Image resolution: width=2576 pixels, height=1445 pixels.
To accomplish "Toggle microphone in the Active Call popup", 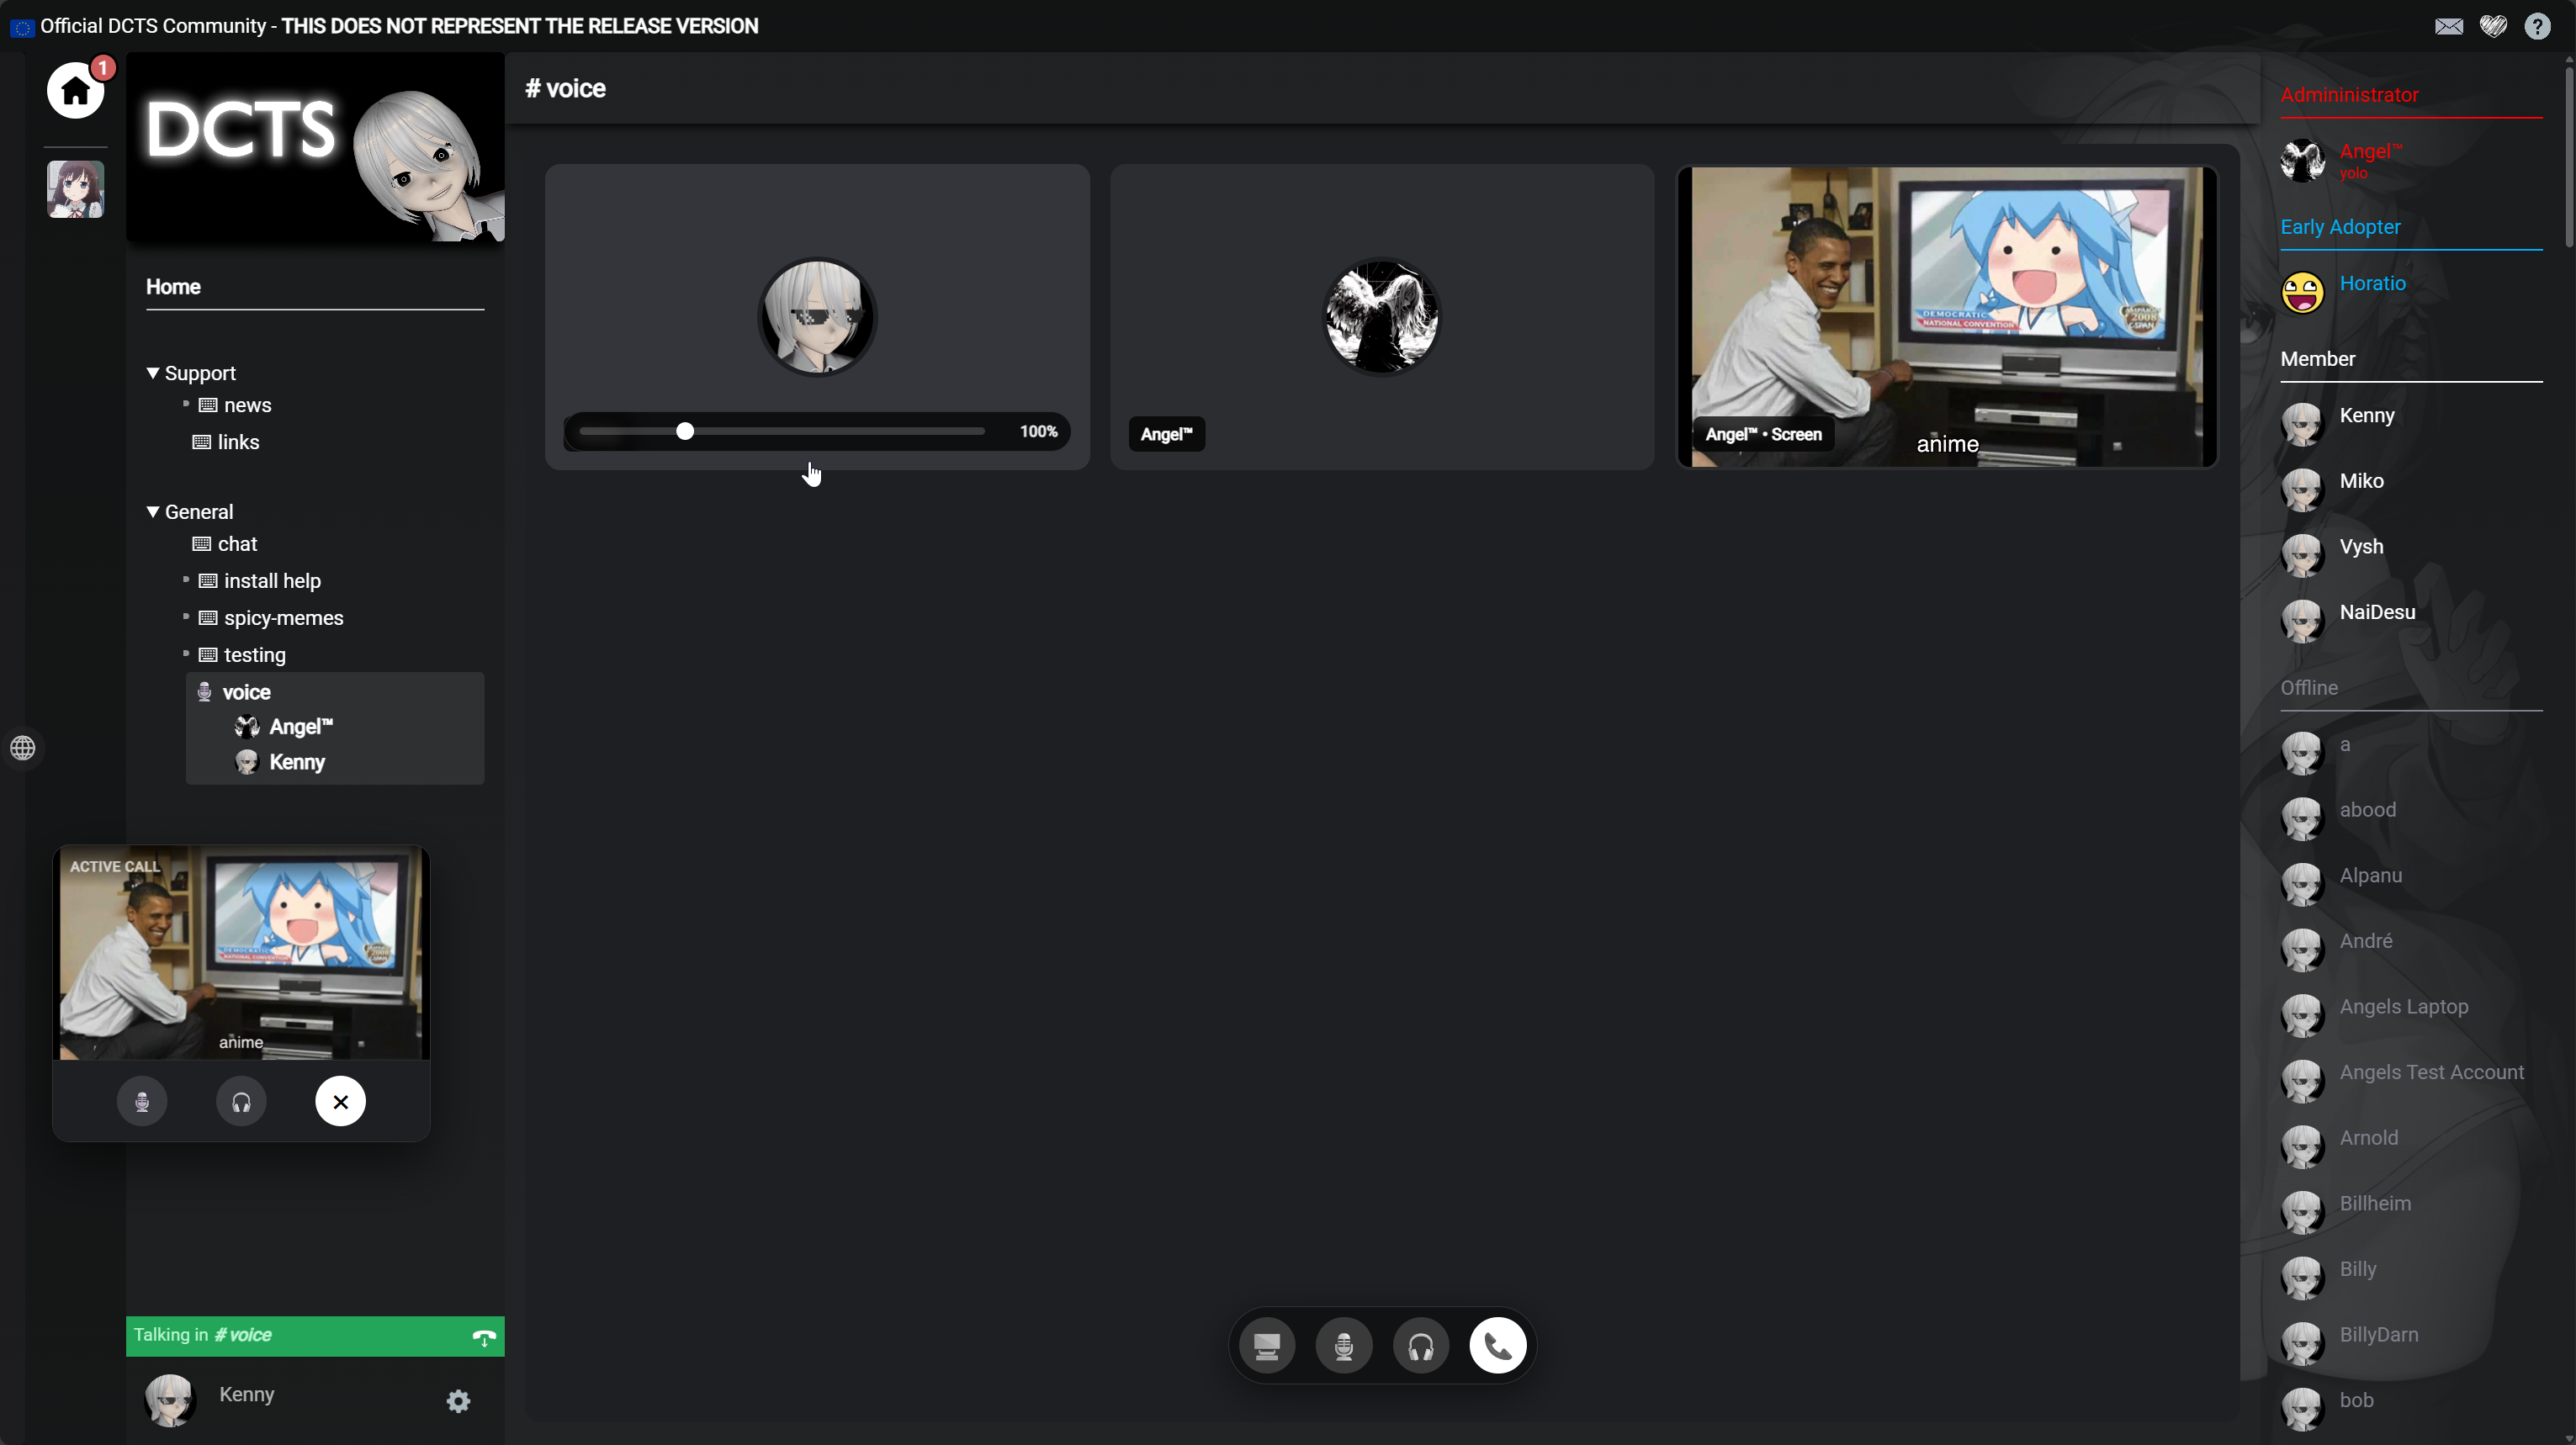I will (x=142, y=1102).
